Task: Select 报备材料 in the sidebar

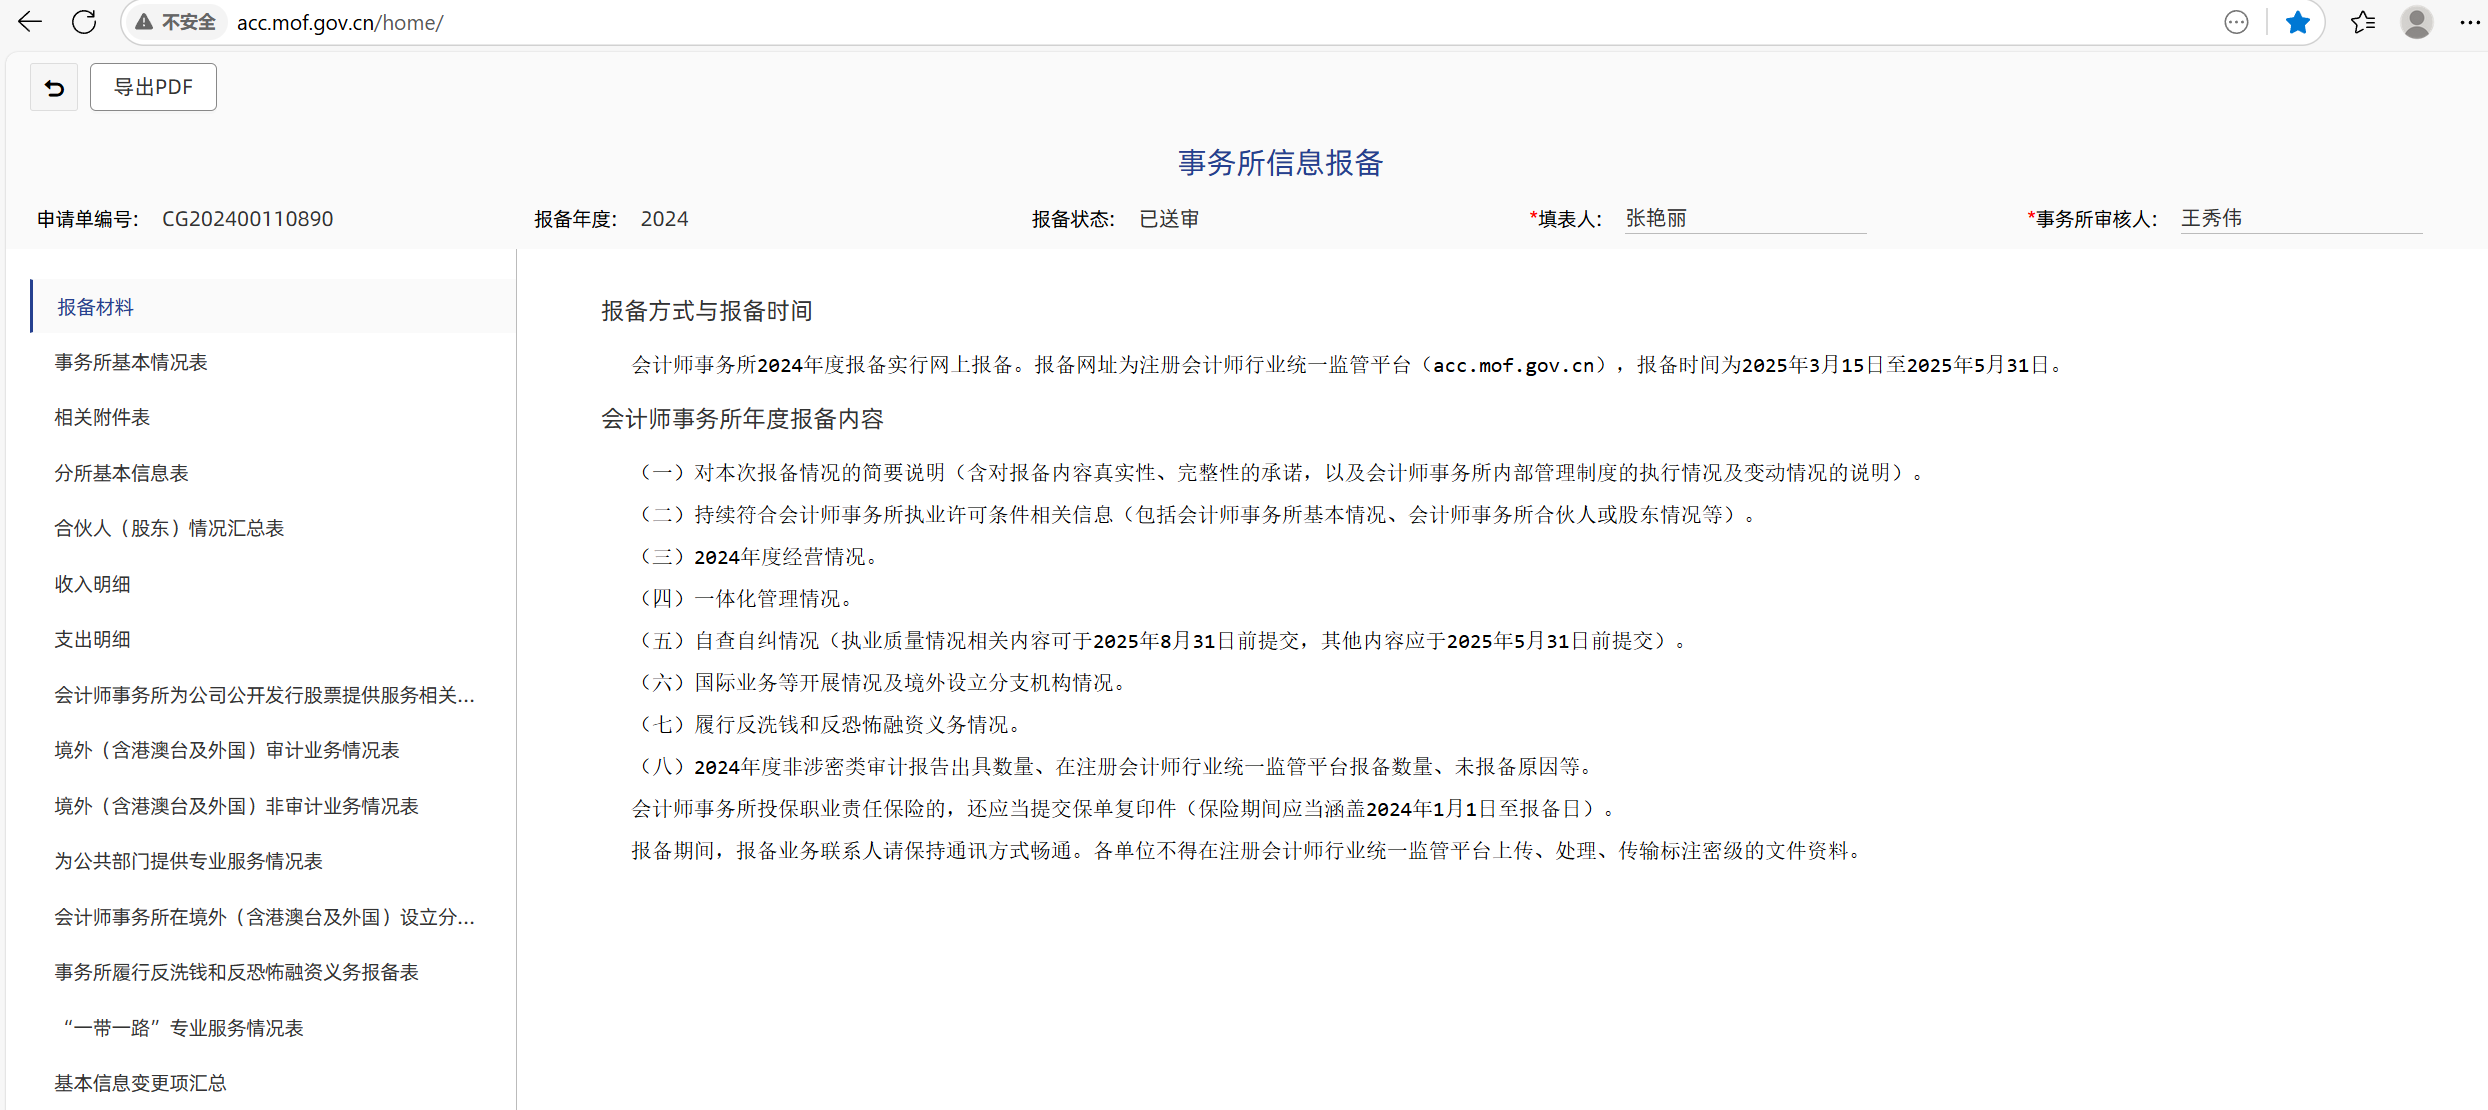Action: (x=95, y=307)
